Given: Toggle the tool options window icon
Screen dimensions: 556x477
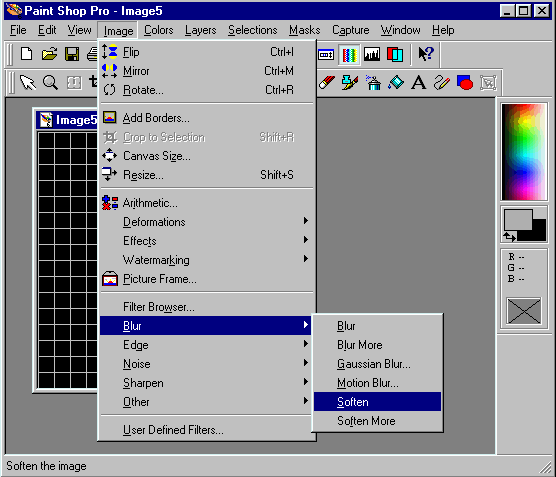Looking at the screenshot, I should tap(326, 55).
